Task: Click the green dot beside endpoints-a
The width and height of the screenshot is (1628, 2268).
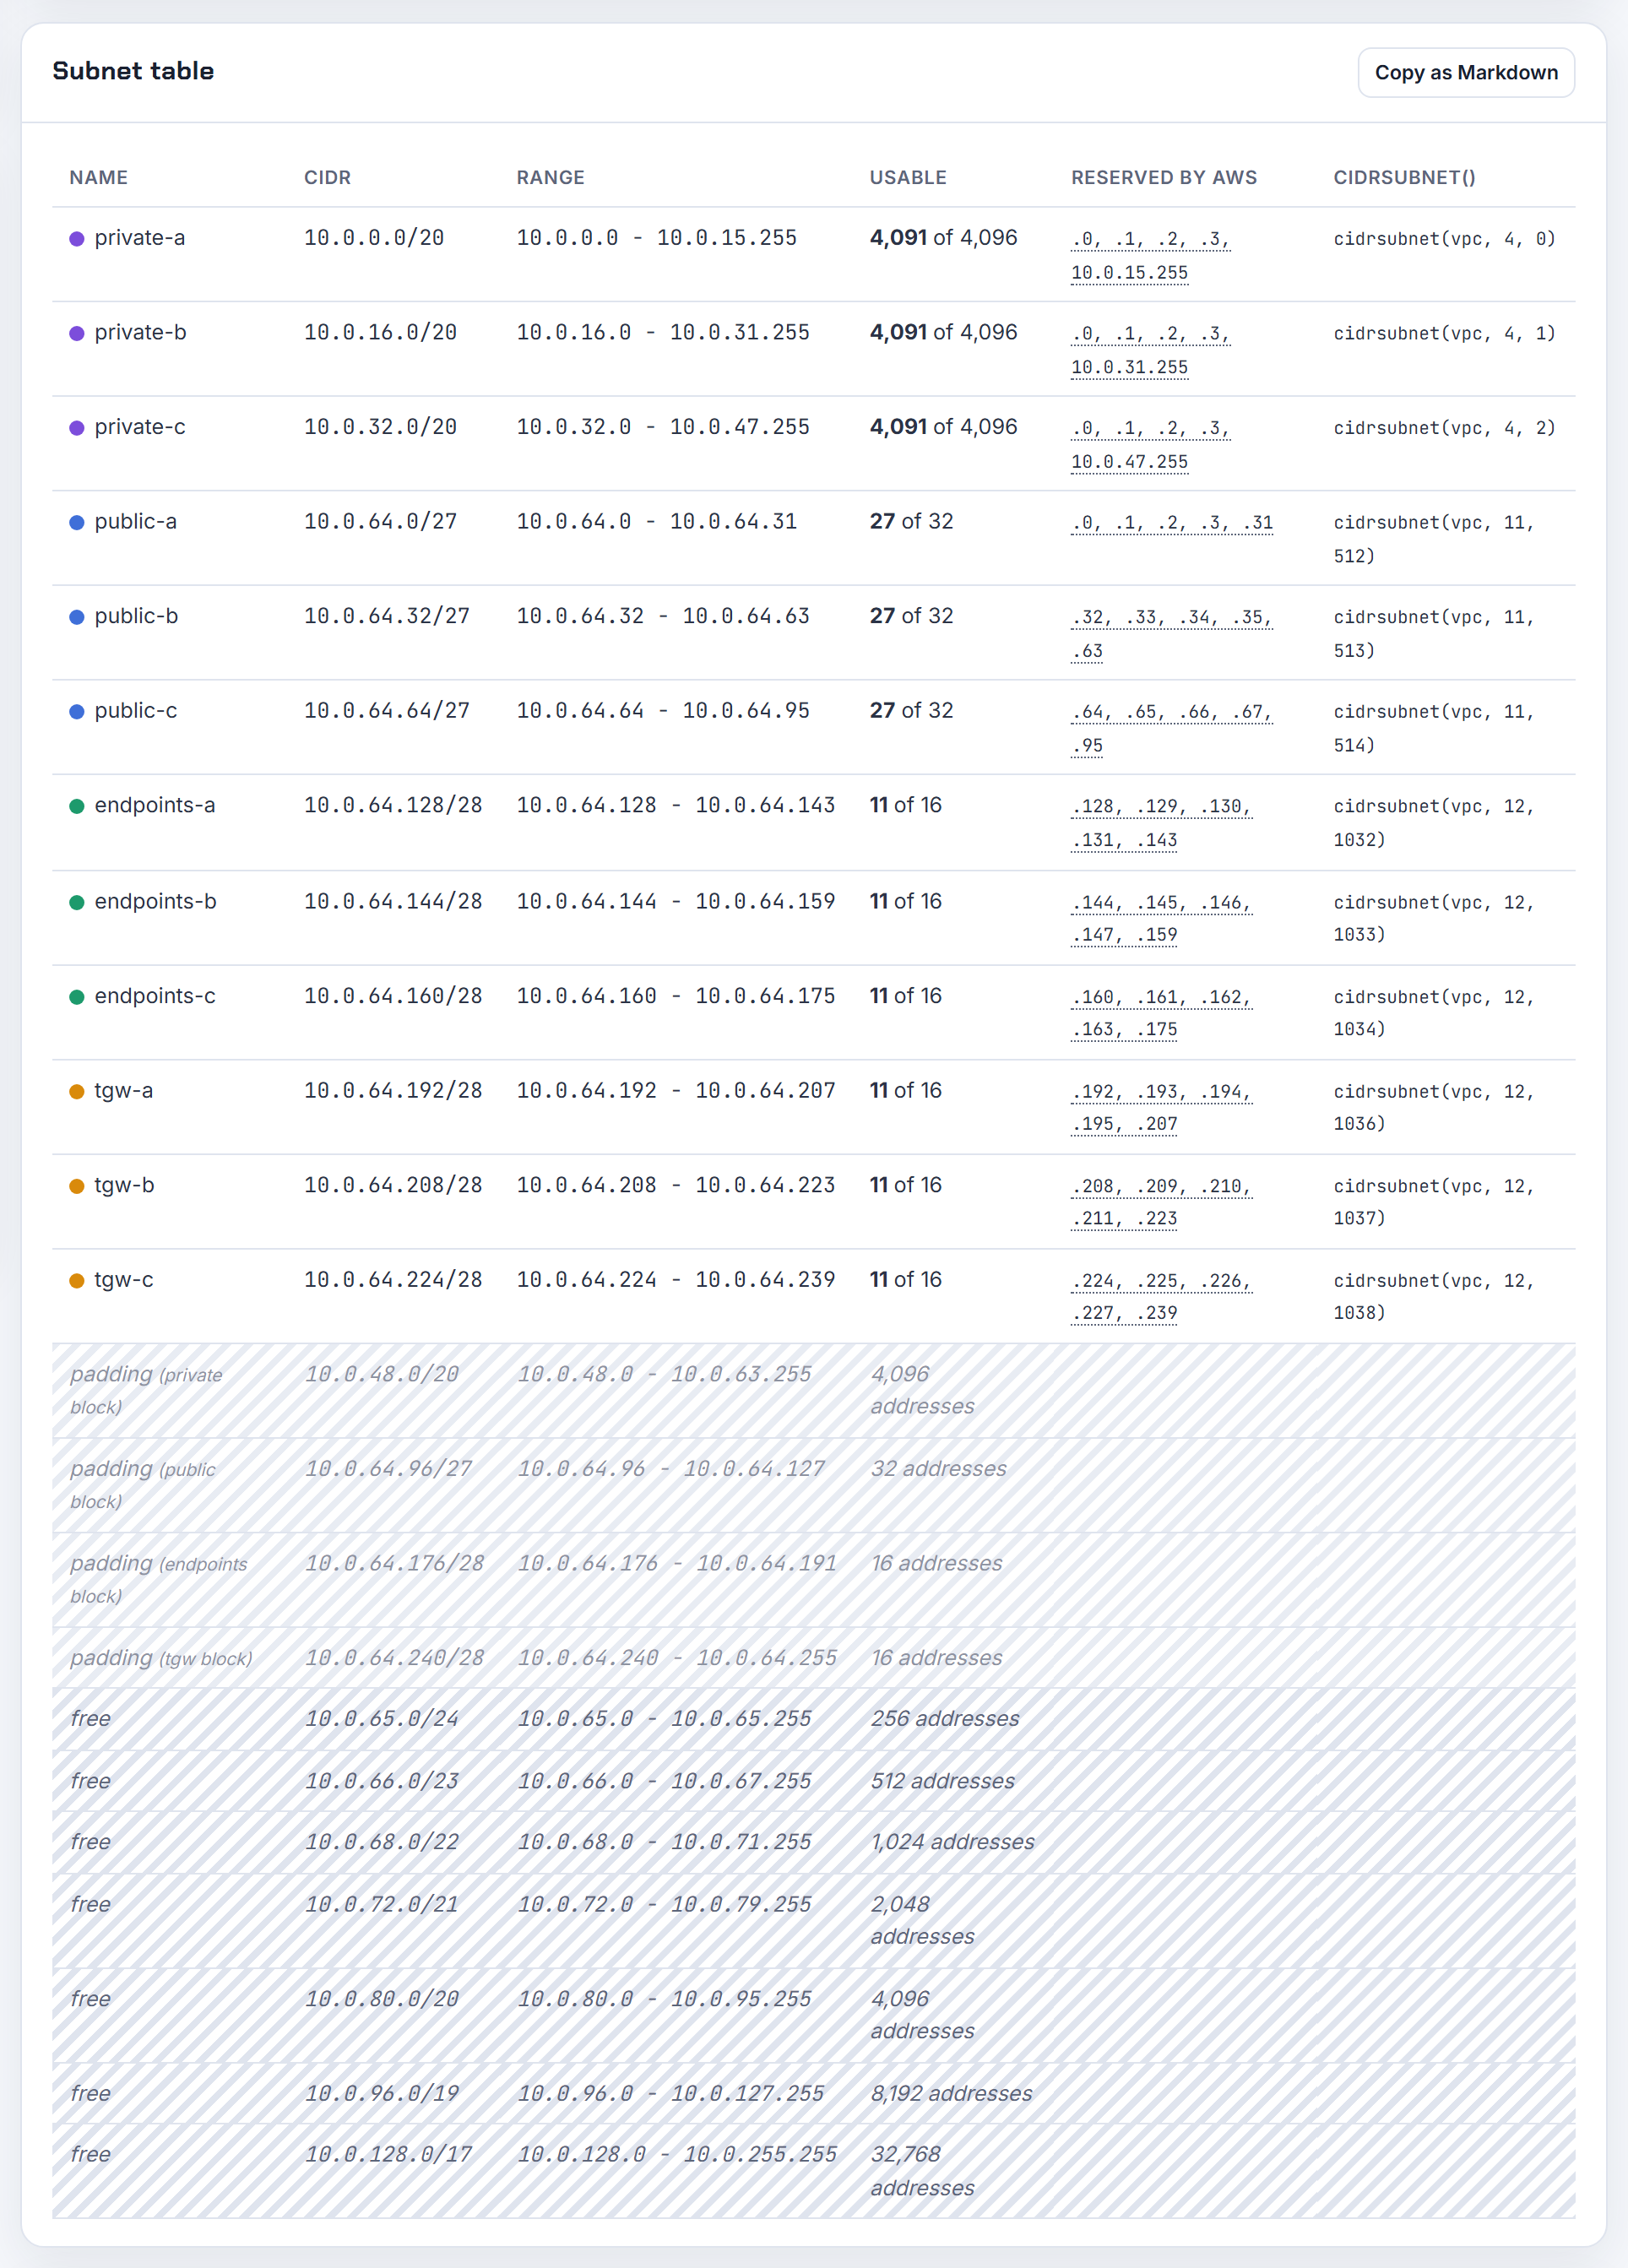Action: [77, 806]
